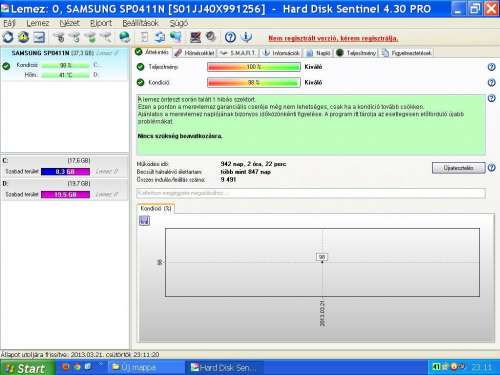Open the Fájl menu
This screenshot has height=375, width=500.
click(9, 23)
